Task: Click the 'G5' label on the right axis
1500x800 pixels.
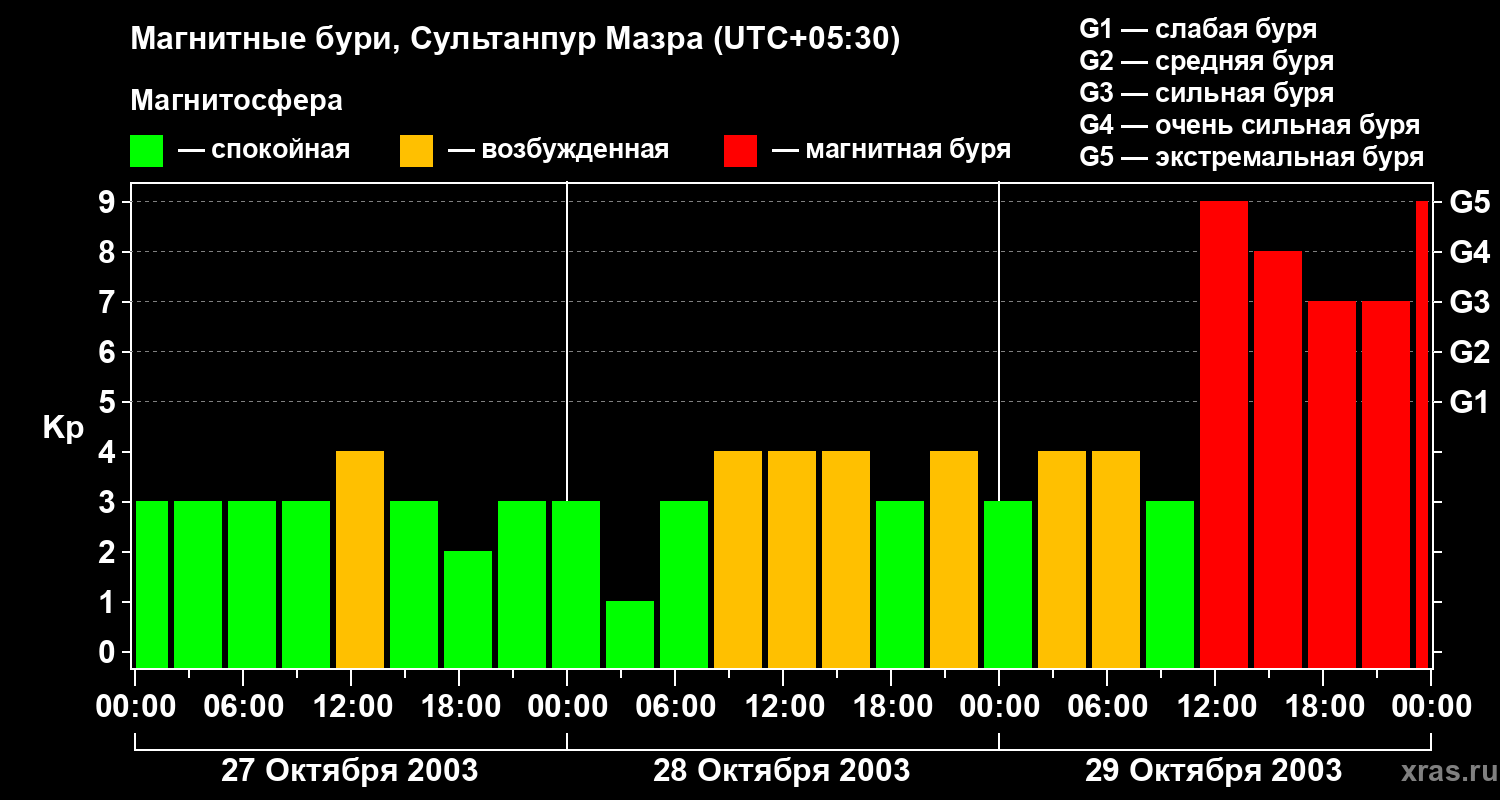Action: [x=1470, y=203]
